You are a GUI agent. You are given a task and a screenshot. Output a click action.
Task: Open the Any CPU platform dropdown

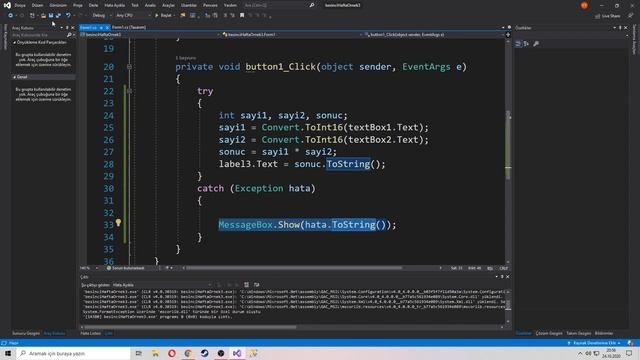tap(133, 16)
